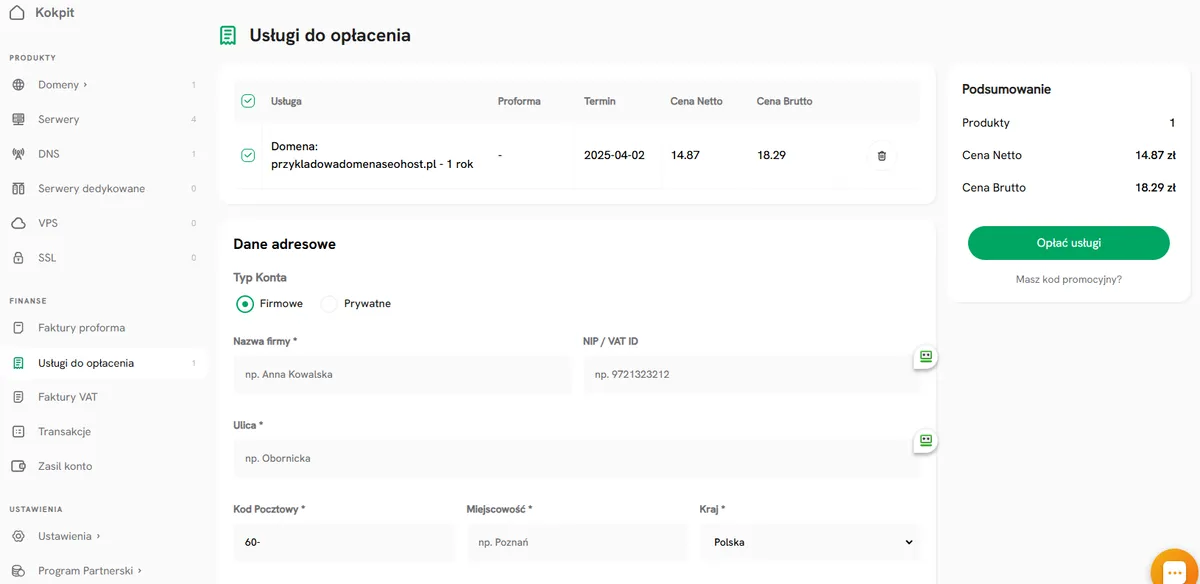Select the Prywatne account type
Viewport: 1200px width, 584px height.
(x=330, y=304)
